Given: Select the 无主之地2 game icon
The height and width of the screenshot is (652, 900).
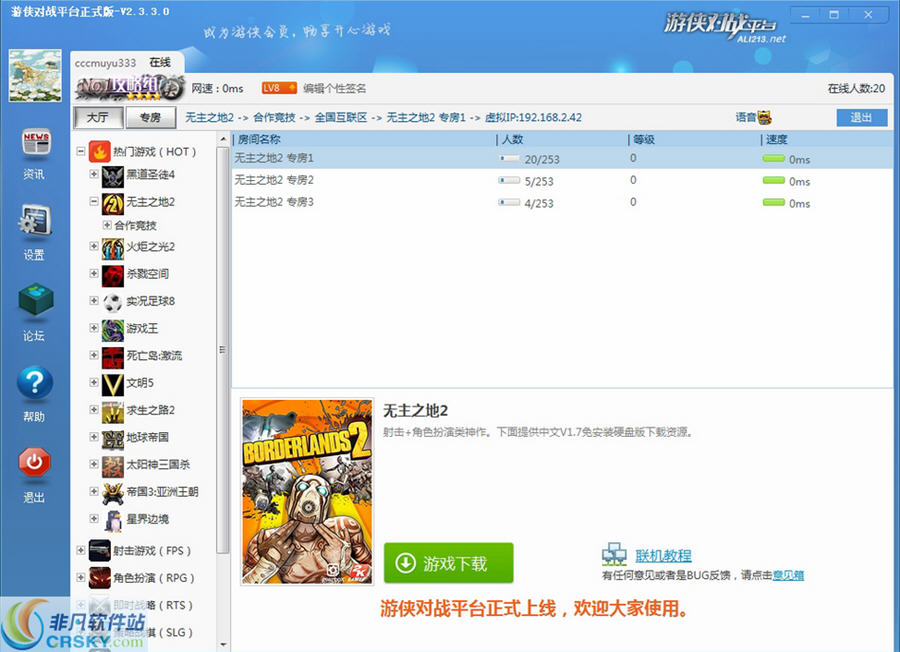Looking at the screenshot, I should tap(112, 203).
